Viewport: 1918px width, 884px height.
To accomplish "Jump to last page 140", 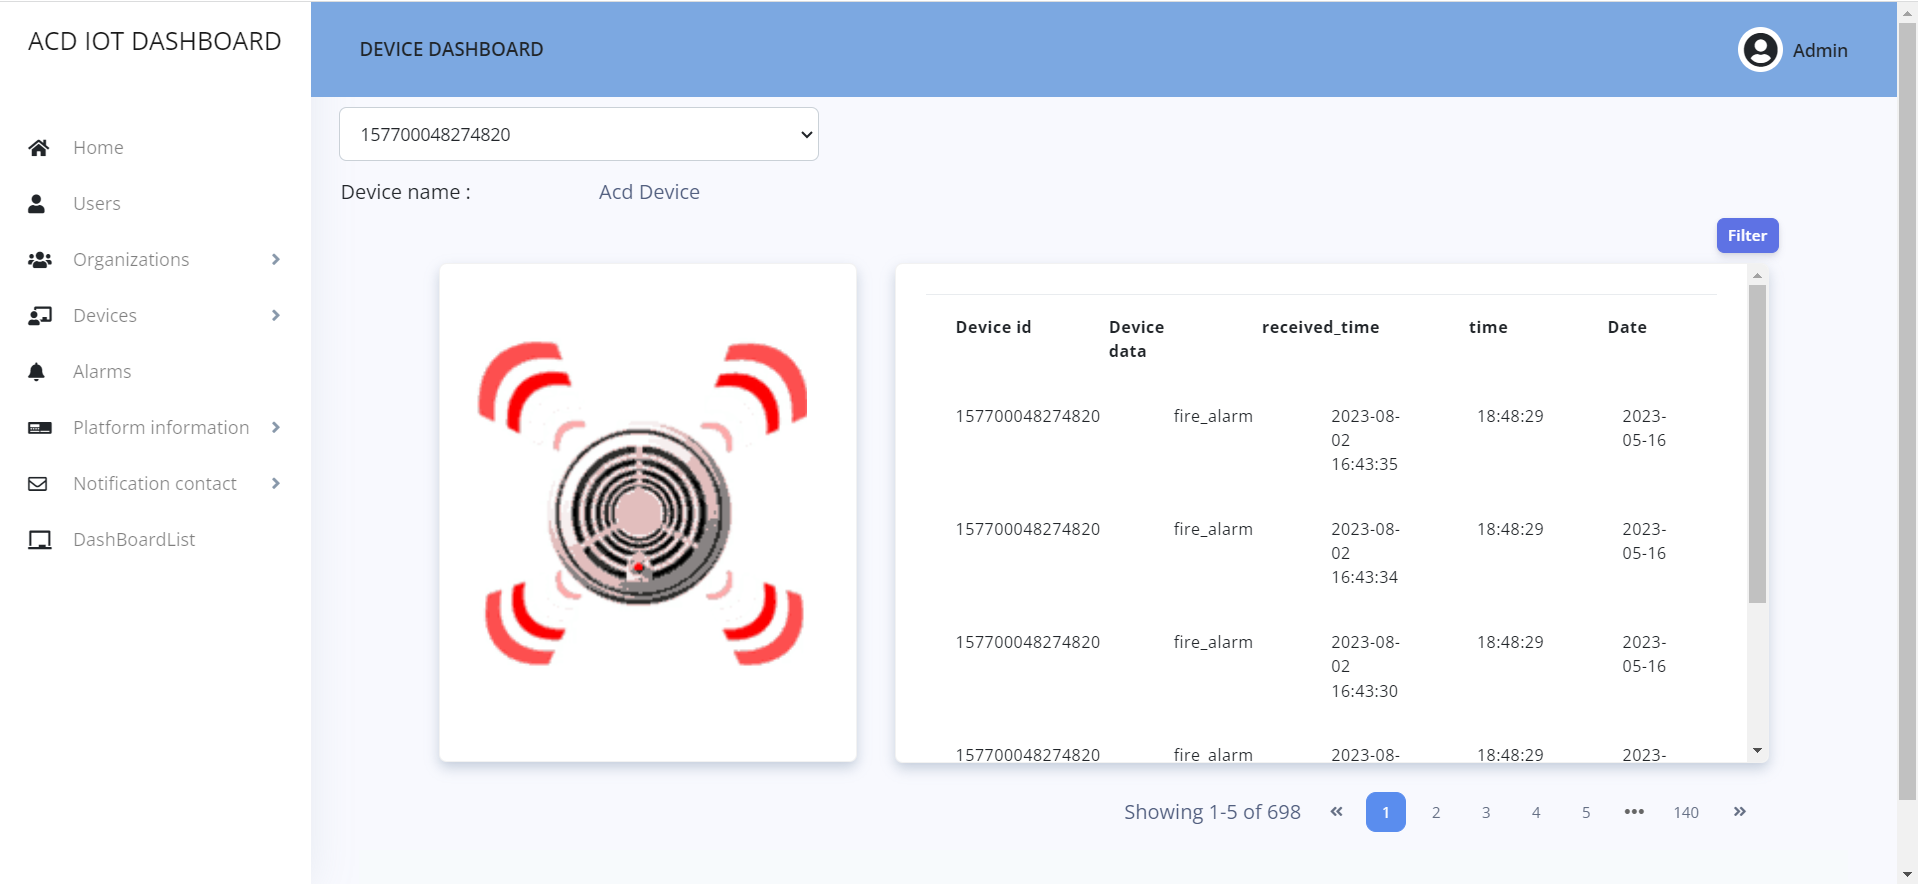I will (x=1685, y=812).
